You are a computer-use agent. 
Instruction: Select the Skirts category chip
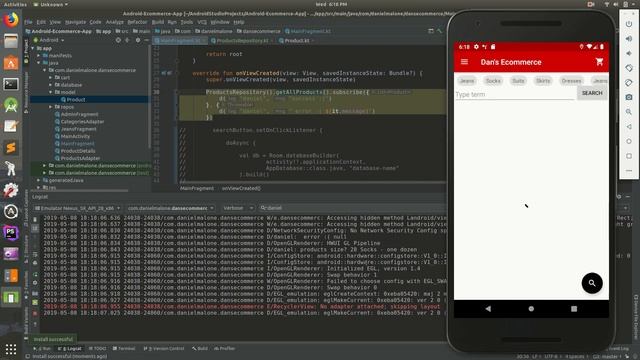(543, 81)
